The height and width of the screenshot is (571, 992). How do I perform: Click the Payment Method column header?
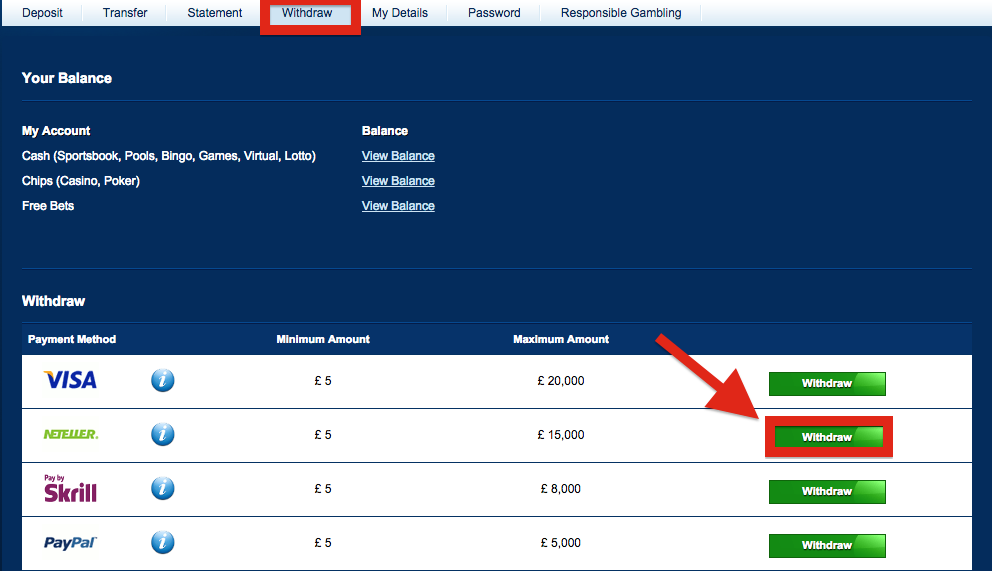tap(72, 340)
